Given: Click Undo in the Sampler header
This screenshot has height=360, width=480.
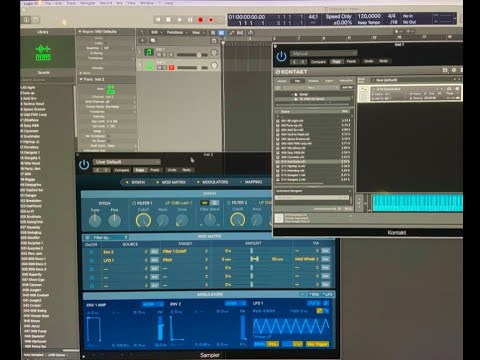Looking at the screenshot, I should pos(172,170).
